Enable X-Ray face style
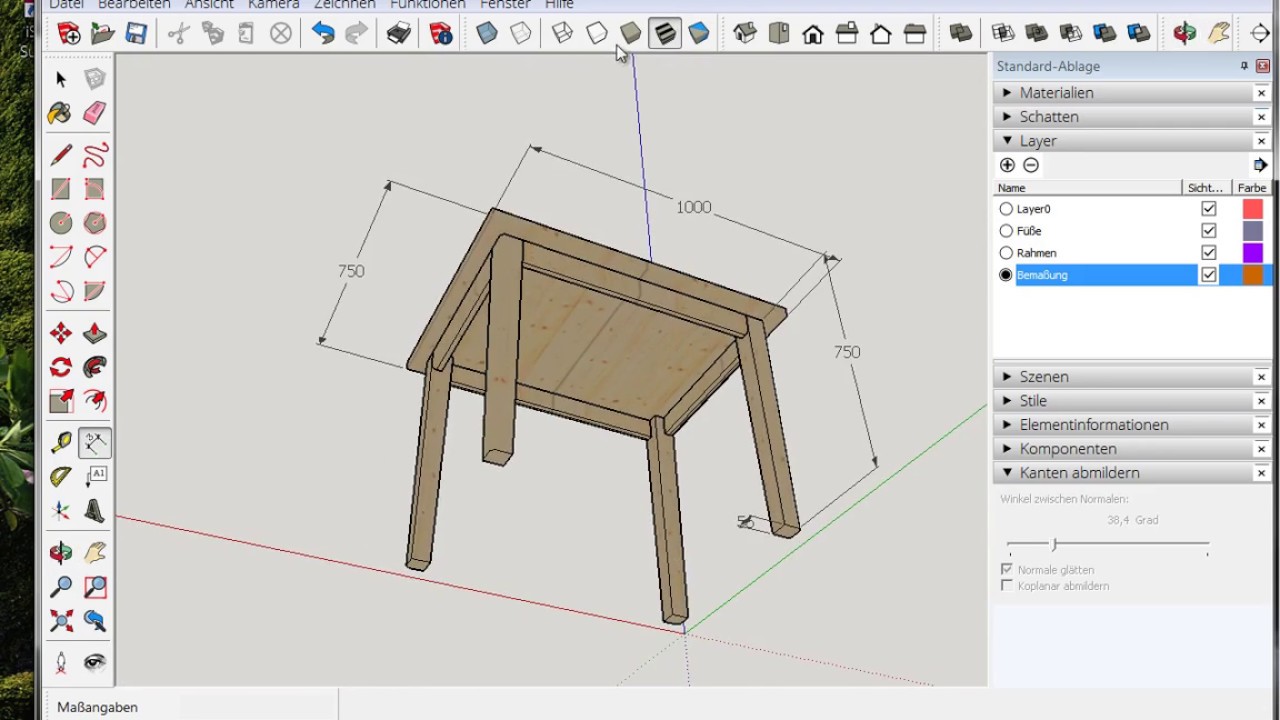The height and width of the screenshot is (720, 1280). point(487,34)
